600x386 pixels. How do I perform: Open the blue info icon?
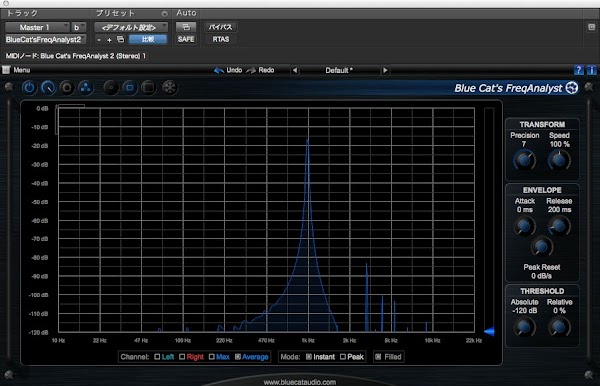click(x=591, y=70)
